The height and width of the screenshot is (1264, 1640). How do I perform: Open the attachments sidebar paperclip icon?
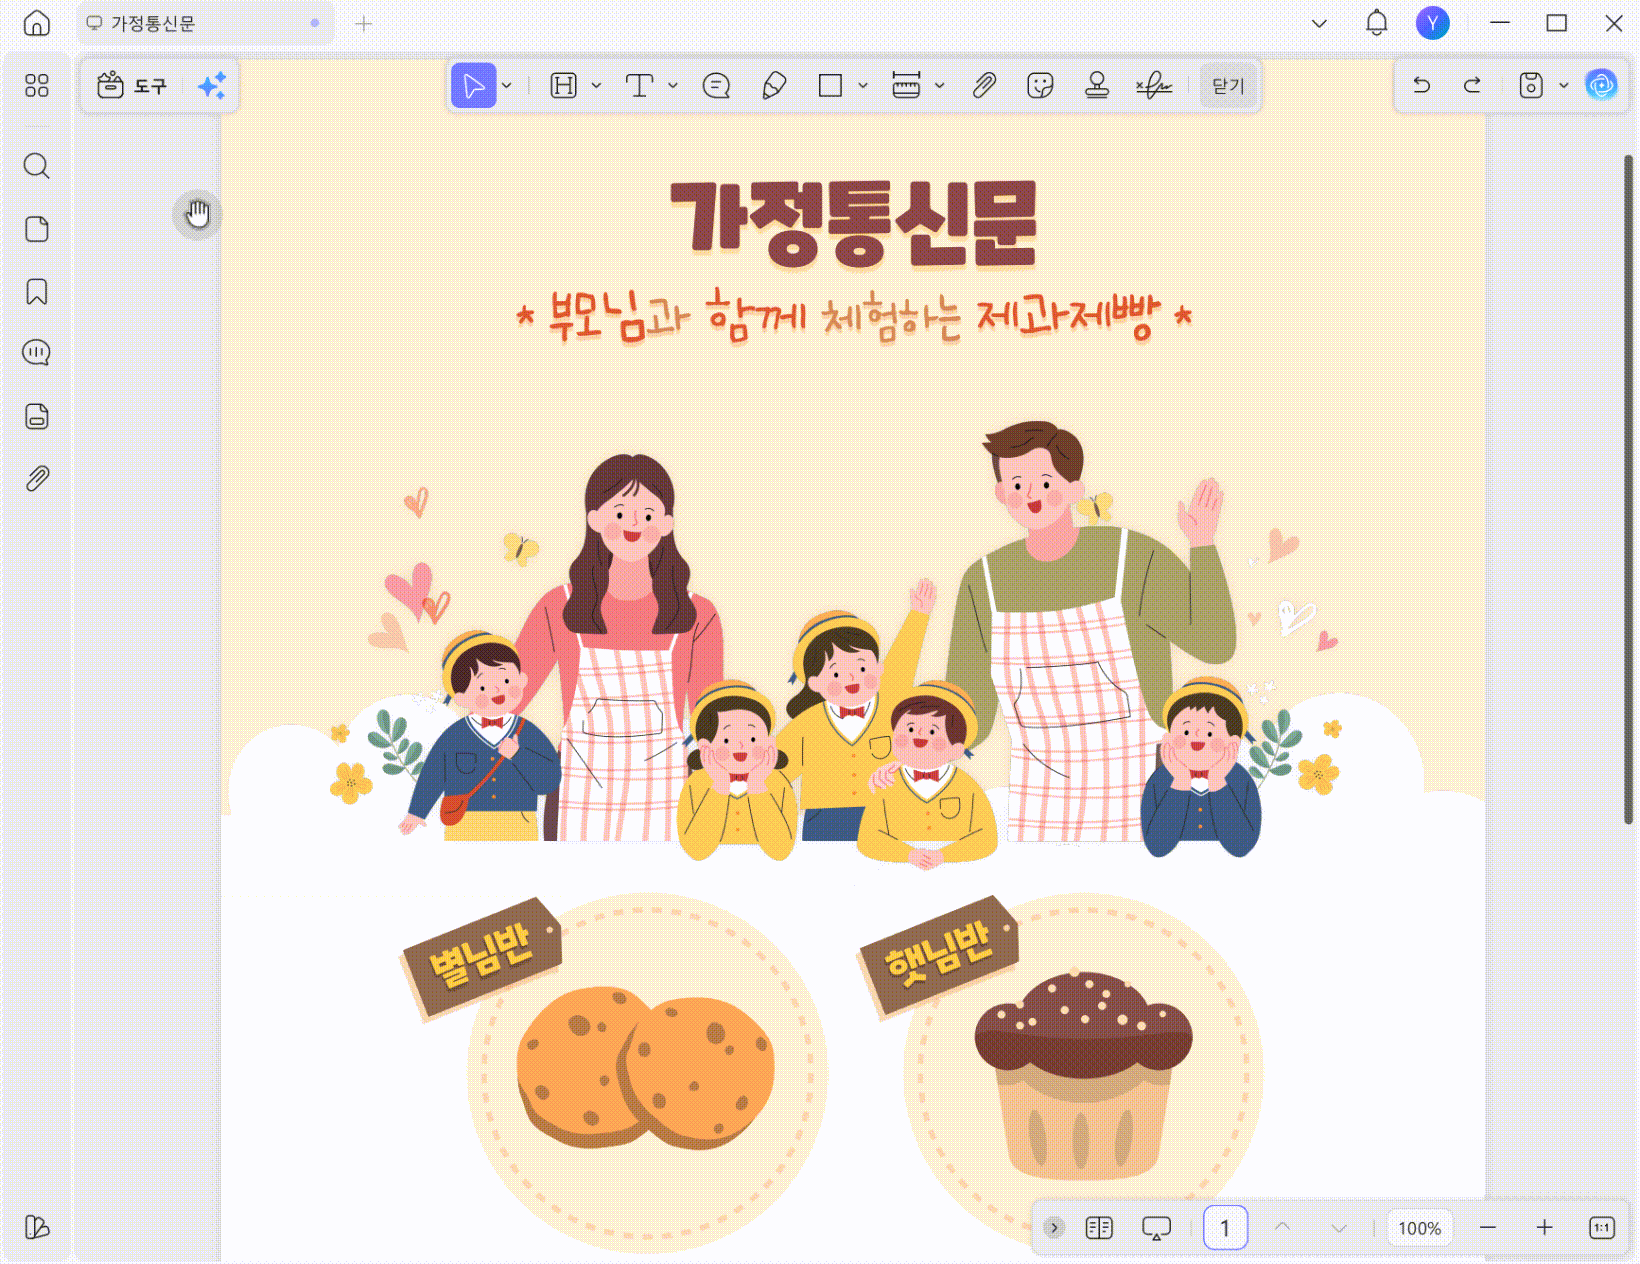37,479
